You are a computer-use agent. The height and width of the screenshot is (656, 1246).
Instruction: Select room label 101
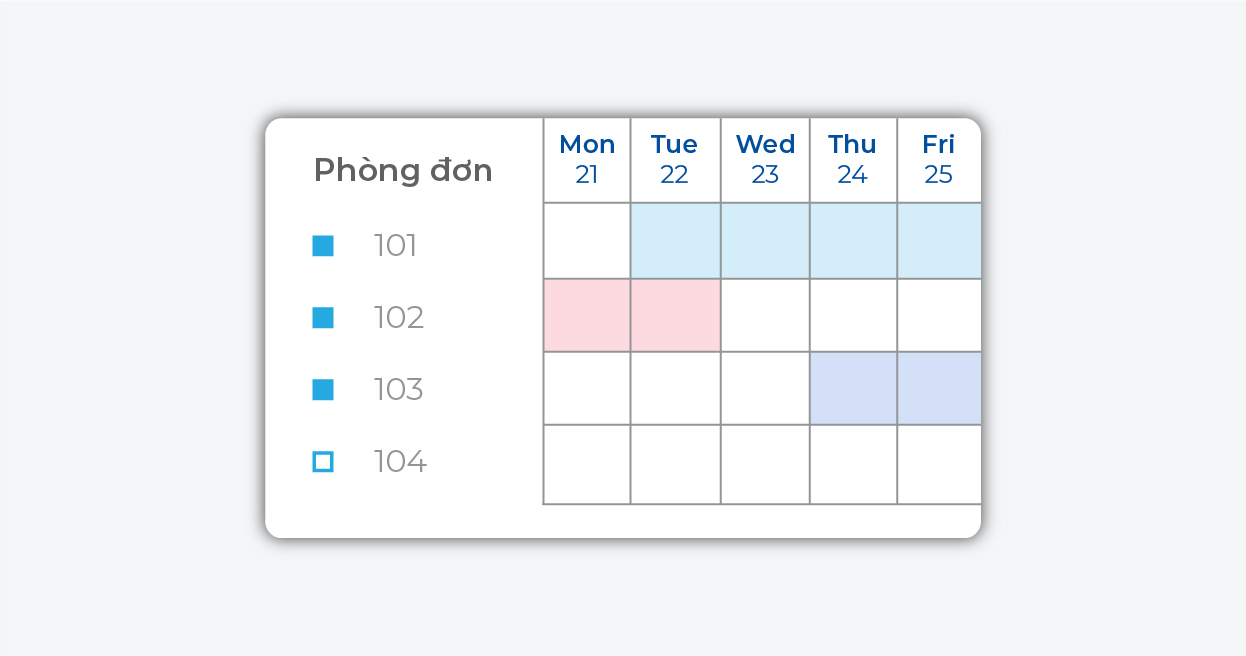pyautogui.click(x=395, y=246)
